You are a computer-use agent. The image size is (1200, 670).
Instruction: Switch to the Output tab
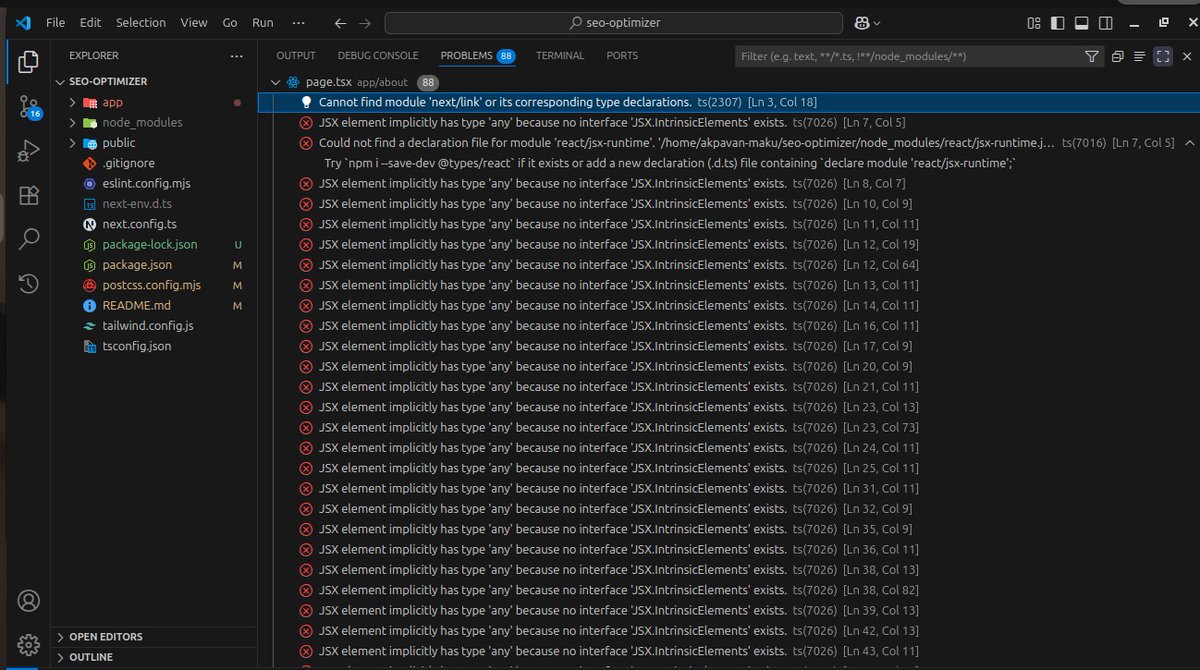click(x=296, y=56)
